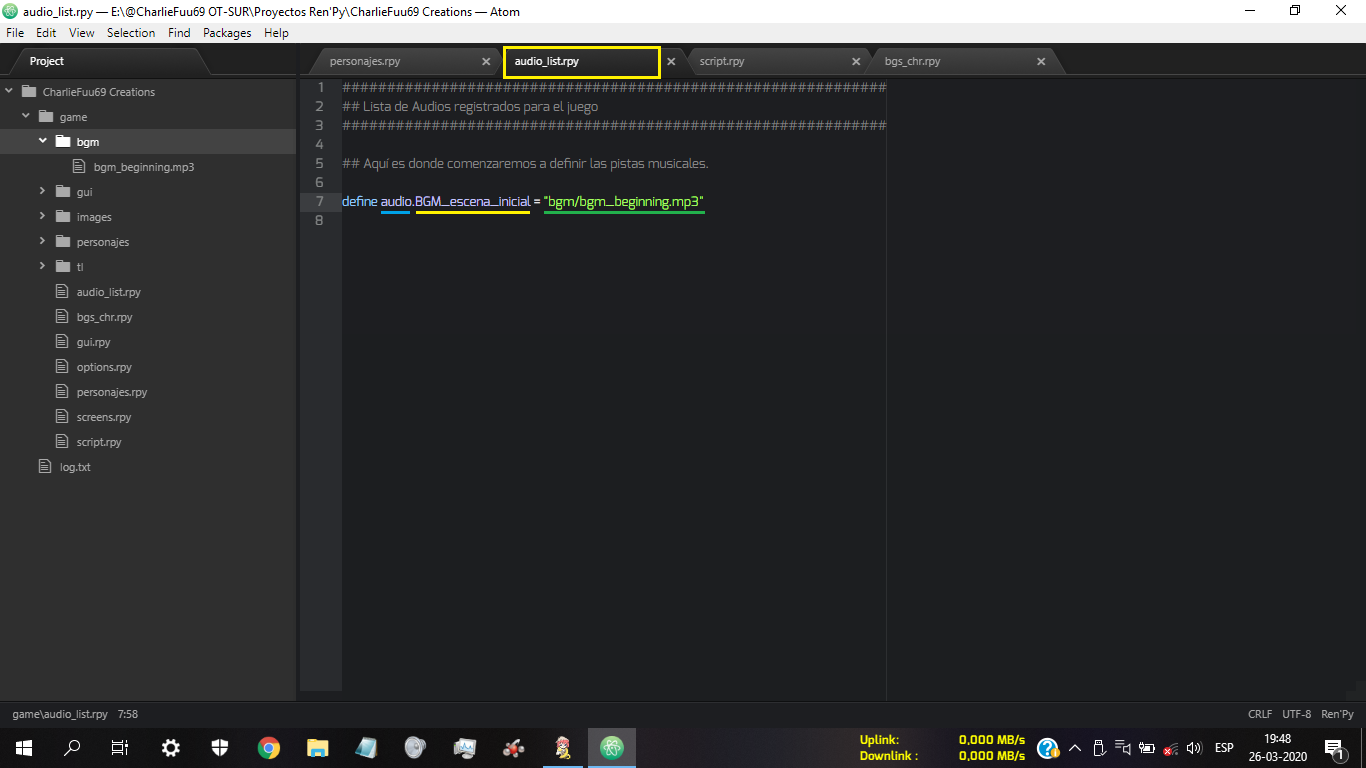Viewport: 1366px width, 768px height.
Task: Click the Ren'Py grammar selector
Action: (1337, 715)
